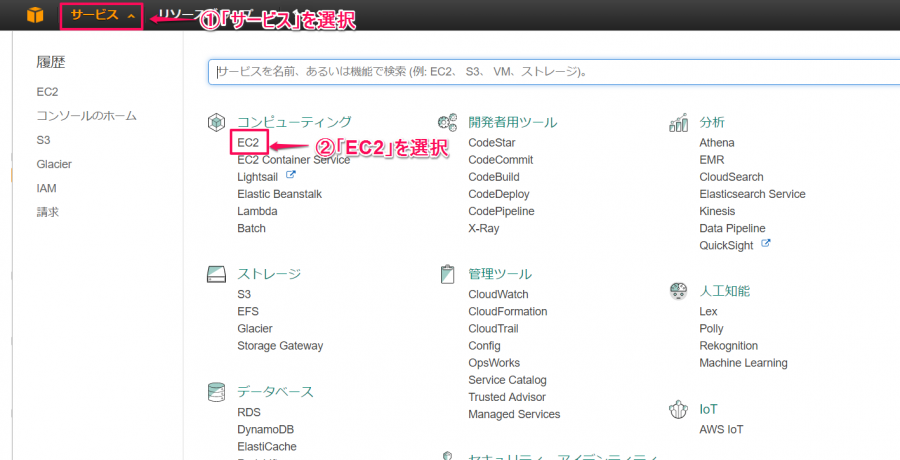Image resolution: width=900 pixels, height=460 pixels.
Task: Select コンソールのホーム in history
Action: [x=87, y=116]
